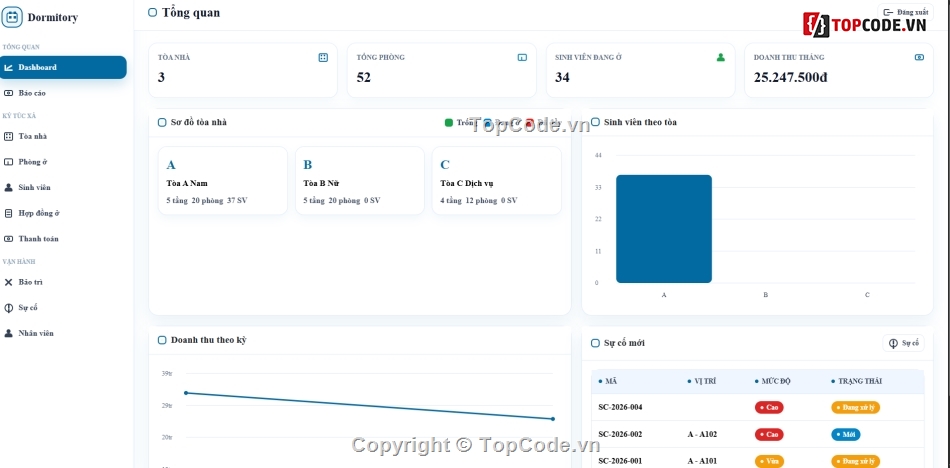Select incident SC-2026-004

tap(620, 407)
